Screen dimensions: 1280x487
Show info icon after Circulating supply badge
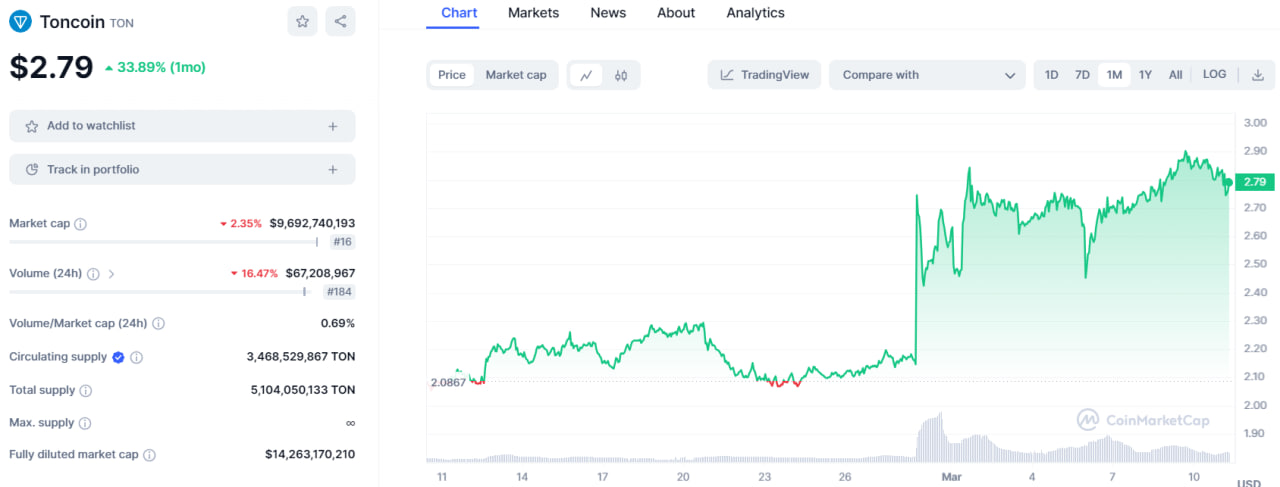point(137,357)
